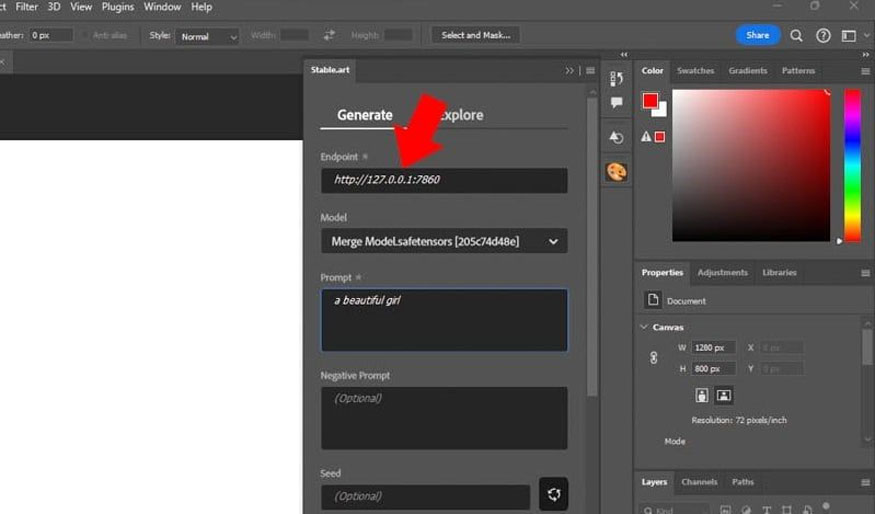This screenshot has width=875, height=514.
Task: Open the Help question mark icon
Action: tap(823, 36)
